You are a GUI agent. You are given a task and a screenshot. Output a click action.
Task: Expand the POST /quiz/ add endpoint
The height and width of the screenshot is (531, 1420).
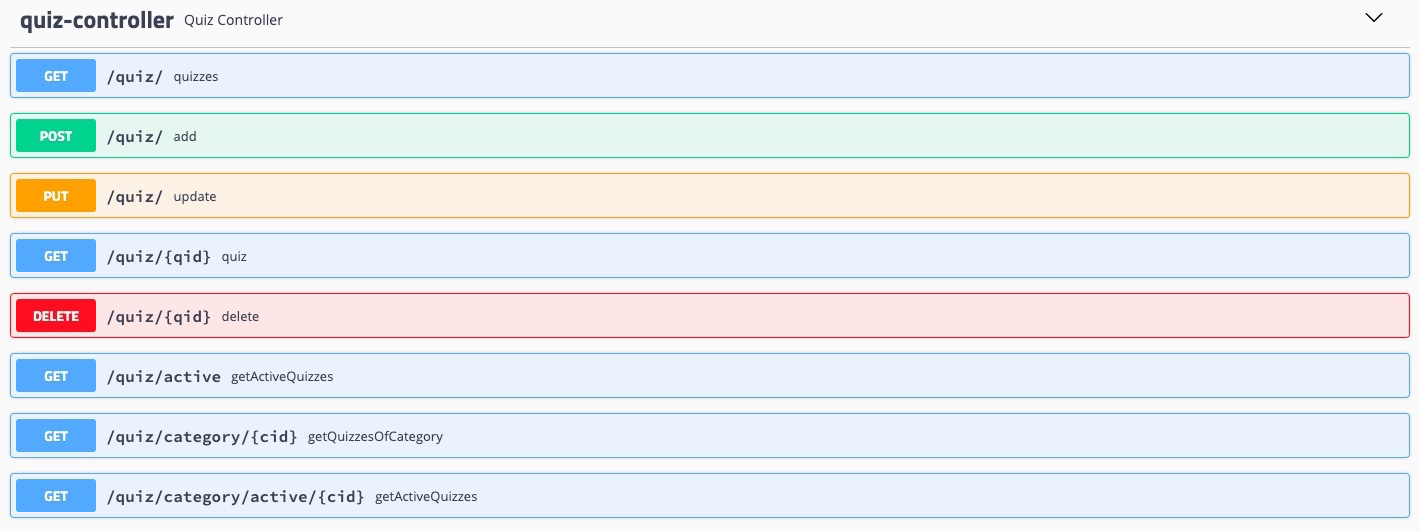710,136
